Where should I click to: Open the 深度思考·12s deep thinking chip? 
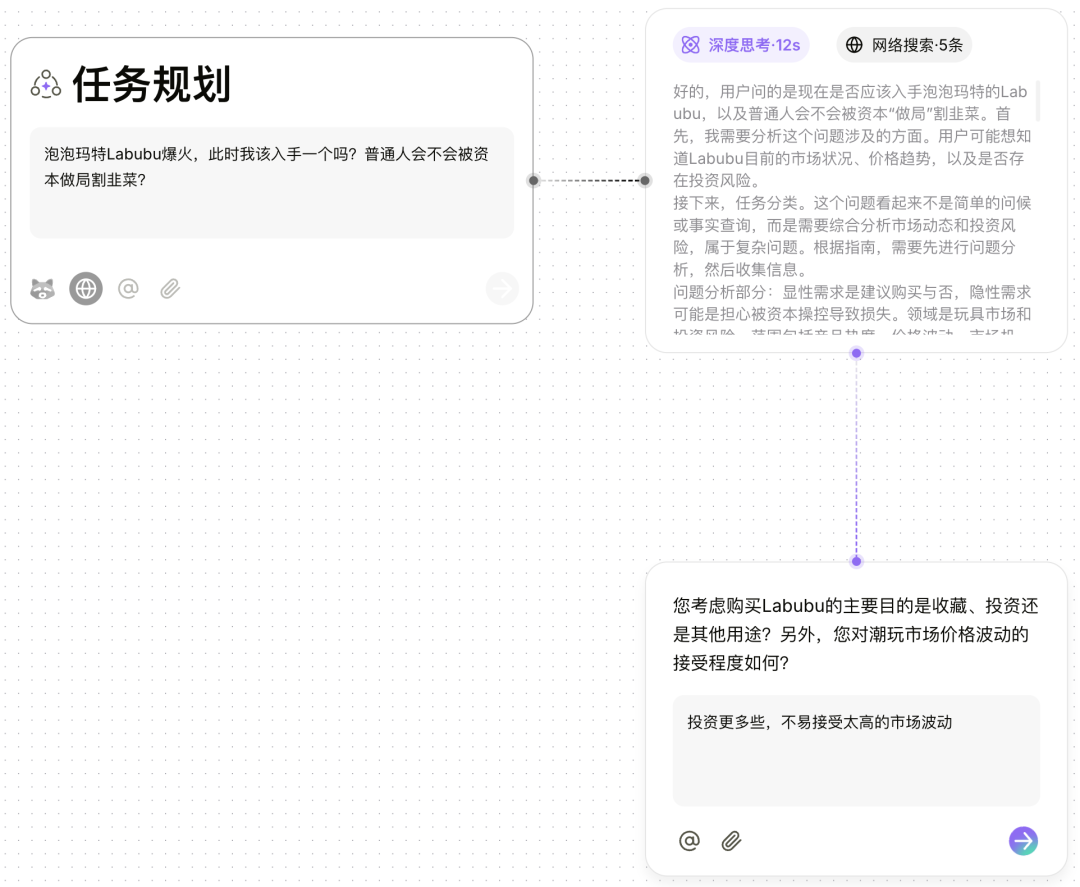pos(740,45)
